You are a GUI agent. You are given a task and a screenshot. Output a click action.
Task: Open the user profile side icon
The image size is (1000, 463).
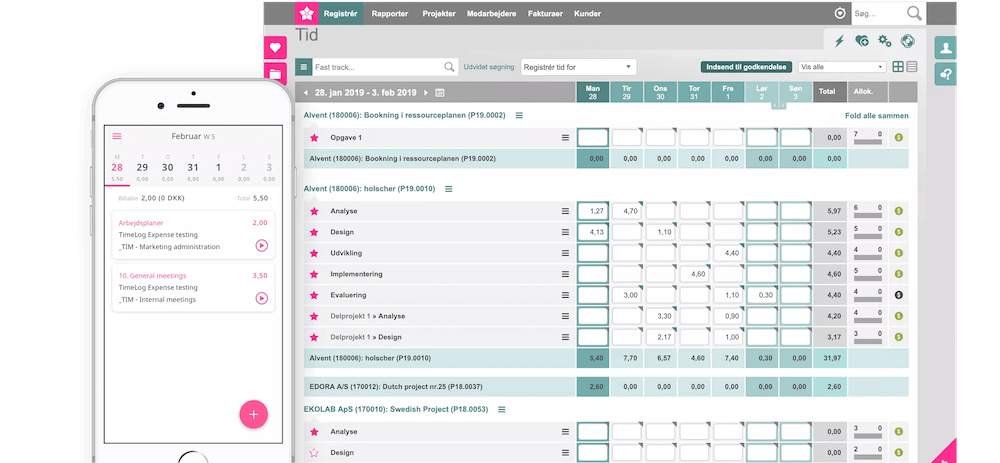pos(945,47)
